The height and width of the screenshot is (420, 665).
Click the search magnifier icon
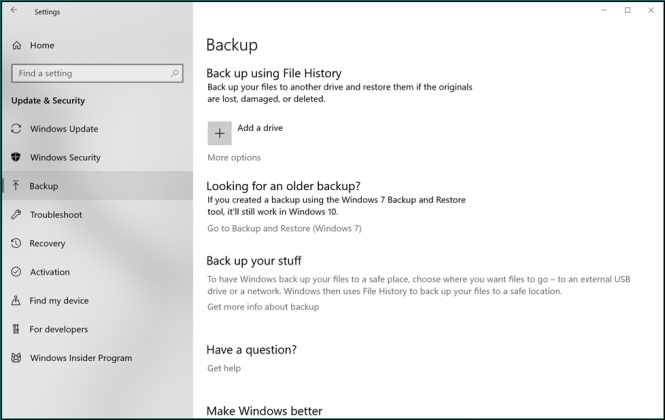175,73
